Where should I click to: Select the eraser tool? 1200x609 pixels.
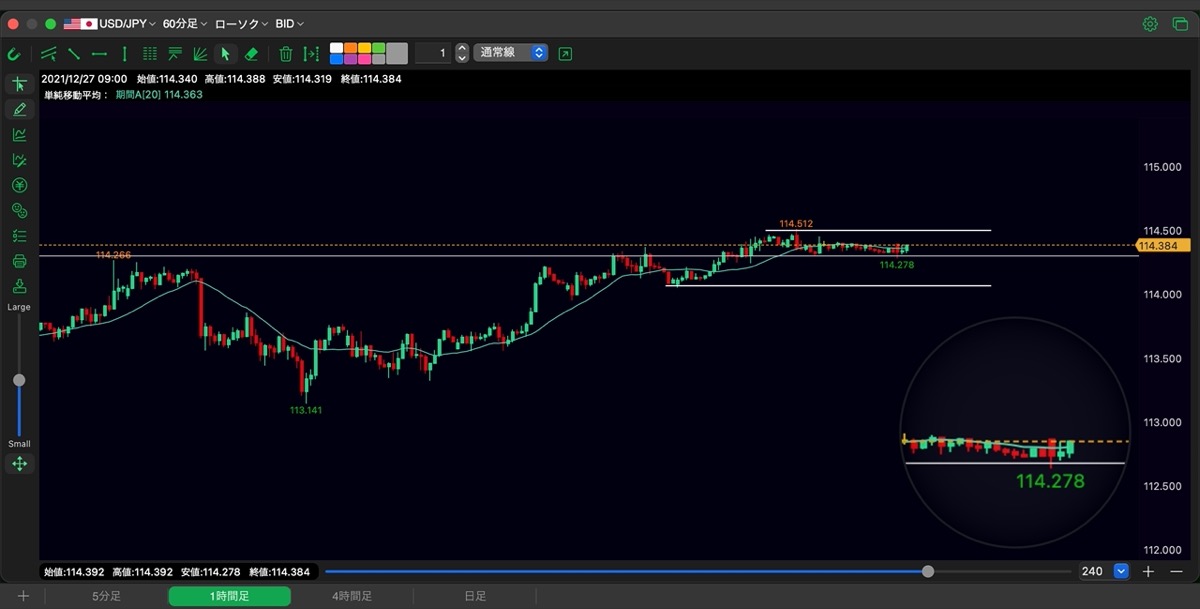[x=251, y=54]
